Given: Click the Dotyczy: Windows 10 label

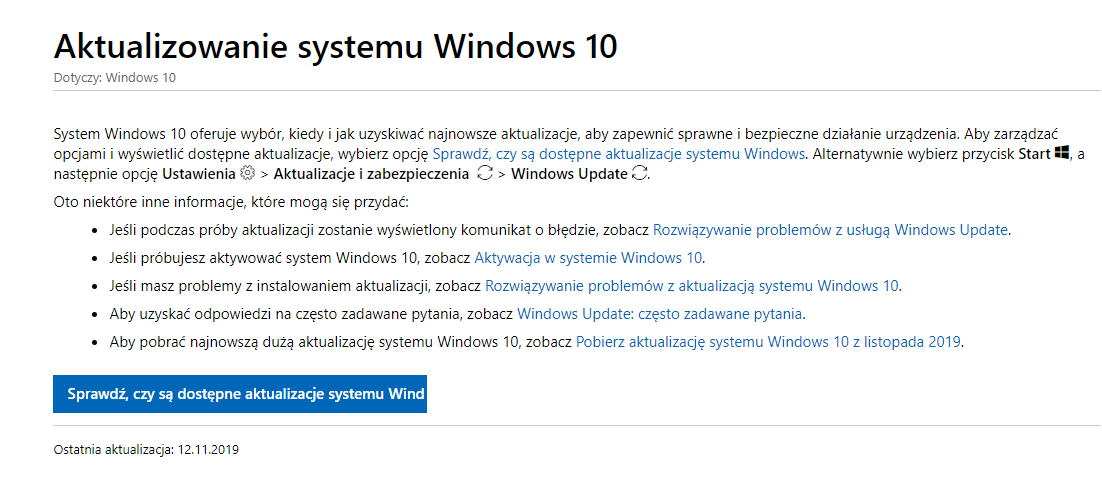Looking at the screenshot, I should coord(115,78).
